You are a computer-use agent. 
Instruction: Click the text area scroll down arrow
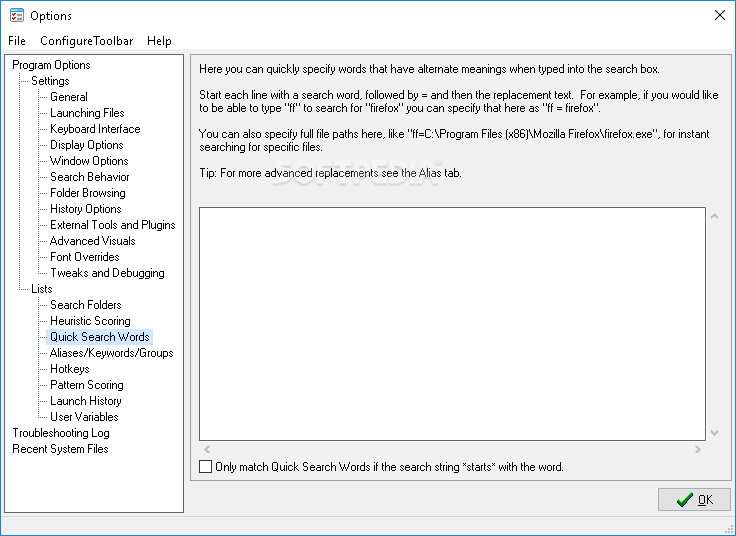[714, 432]
